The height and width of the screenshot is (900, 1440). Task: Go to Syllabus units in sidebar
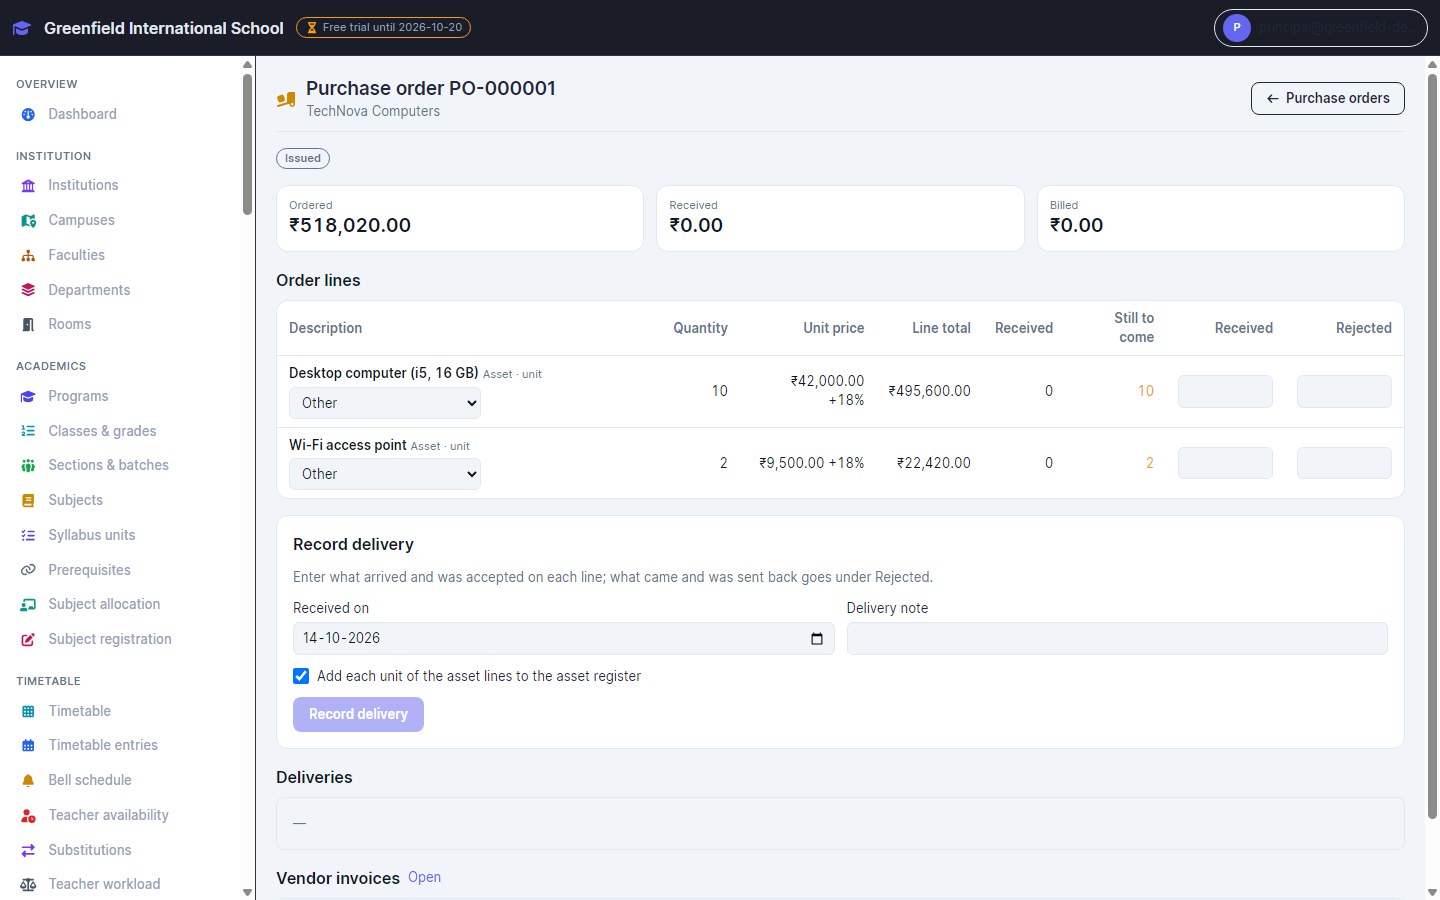point(92,535)
